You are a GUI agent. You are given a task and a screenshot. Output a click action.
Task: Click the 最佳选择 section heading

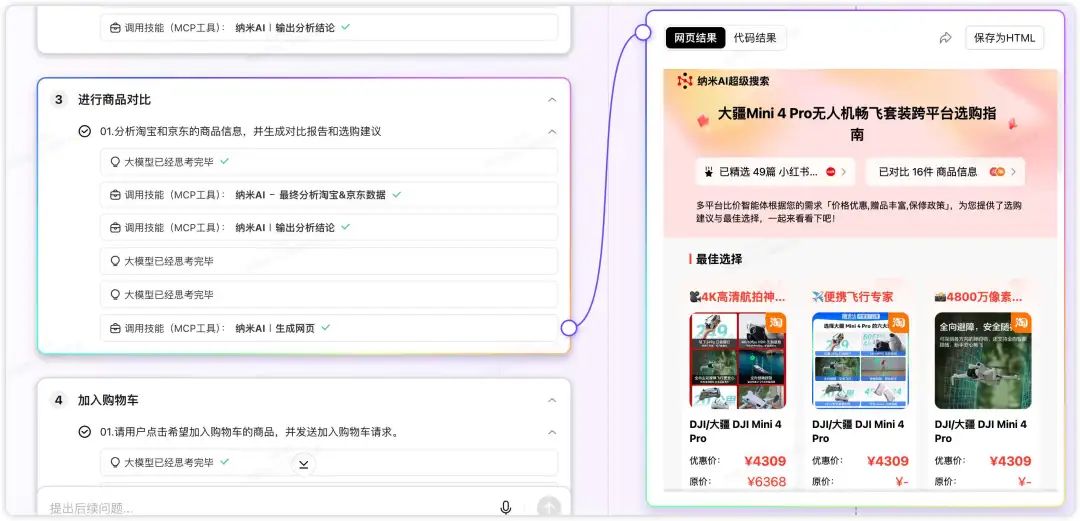point(719,259)
